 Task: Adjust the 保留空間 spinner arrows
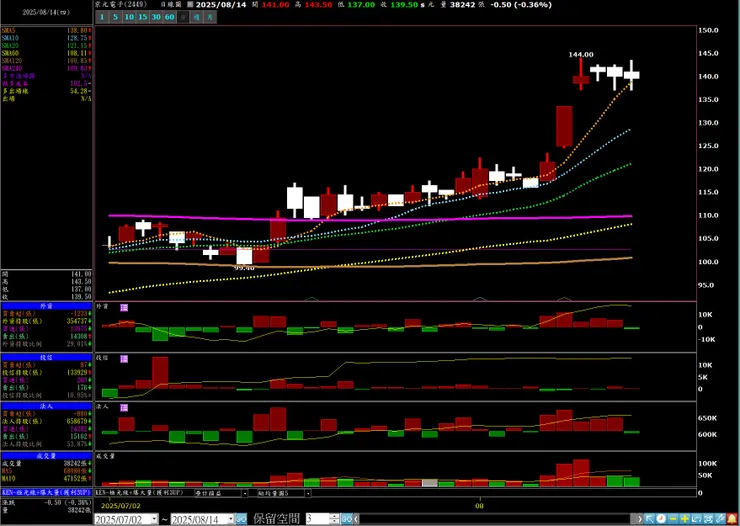(x=334, y=519)
